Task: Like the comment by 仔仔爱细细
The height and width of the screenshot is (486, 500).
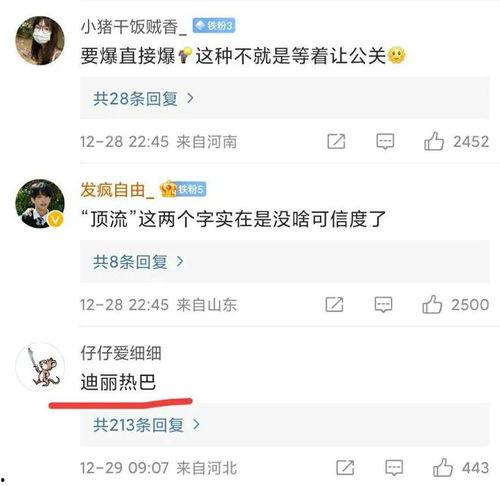Action: 443,468
